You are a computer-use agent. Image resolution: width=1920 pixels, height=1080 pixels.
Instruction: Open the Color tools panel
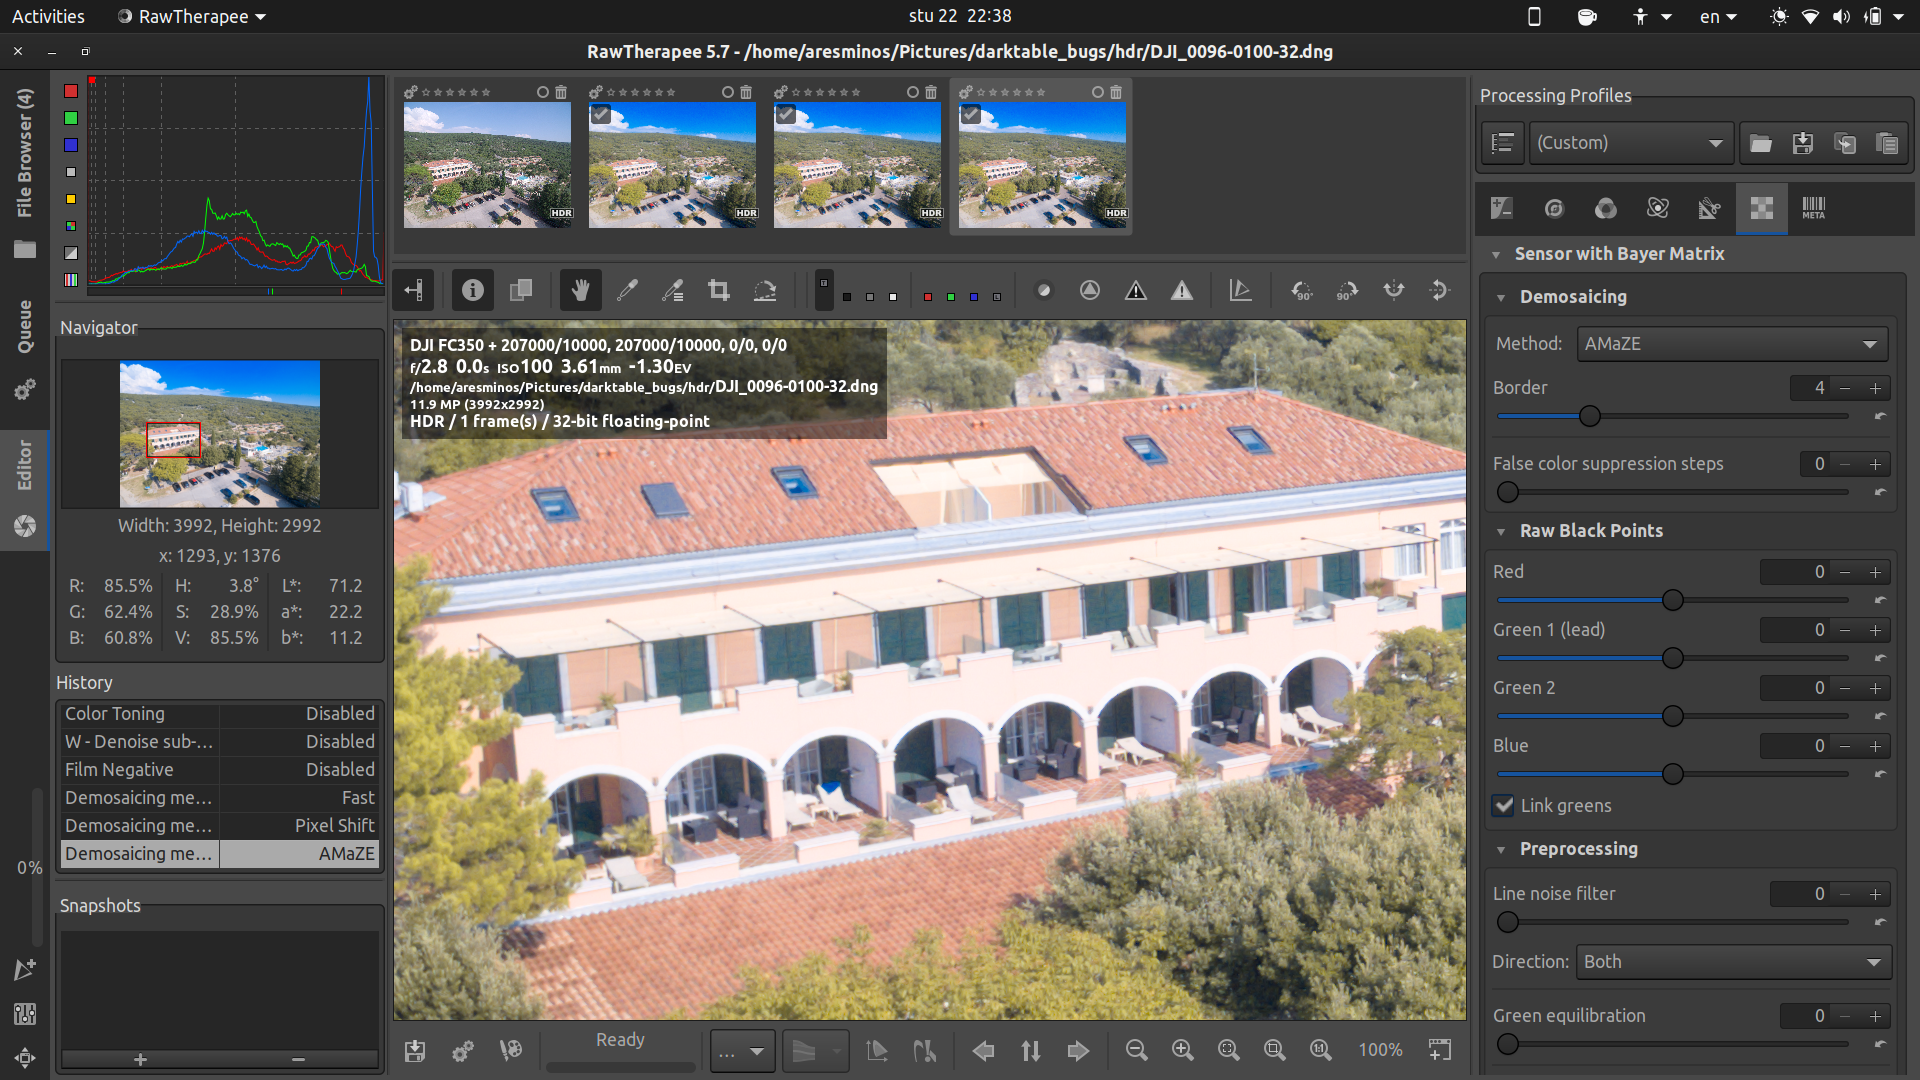click(1607, 208)
